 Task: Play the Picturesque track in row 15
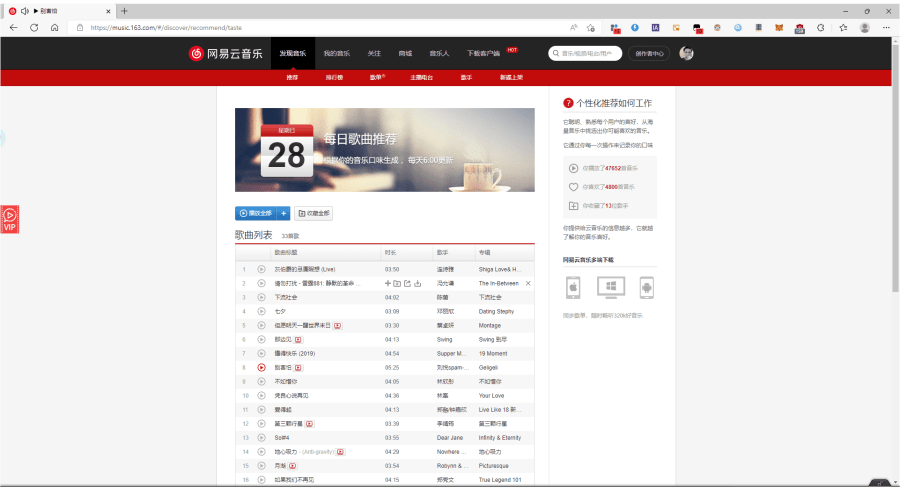coord(261,466)
